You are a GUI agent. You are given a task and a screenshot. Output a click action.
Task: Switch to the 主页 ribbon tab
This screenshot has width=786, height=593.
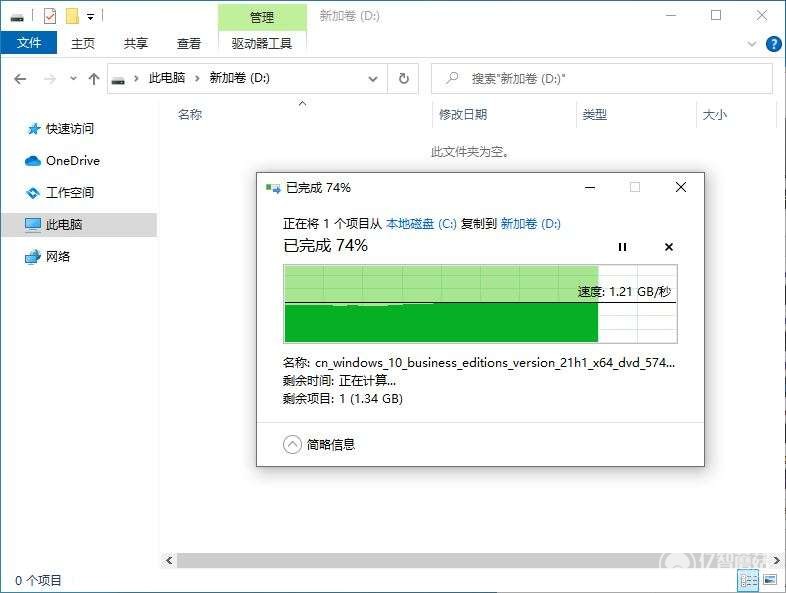(x=83, y=44)
